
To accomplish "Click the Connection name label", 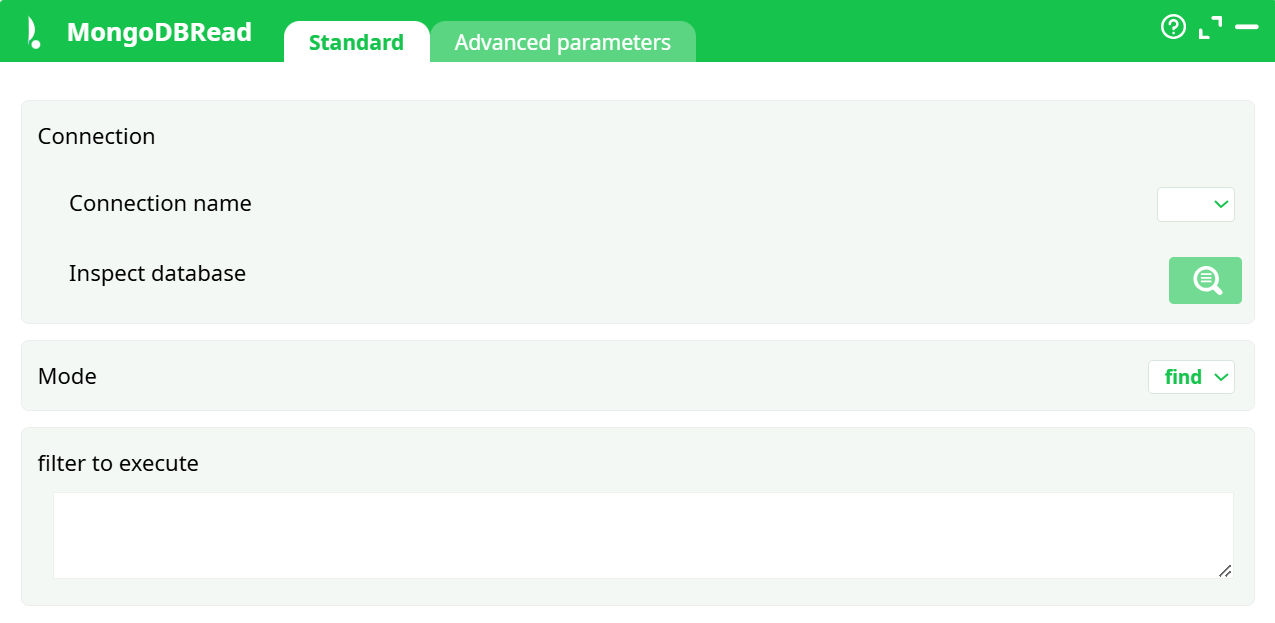I will pos(160,204).
